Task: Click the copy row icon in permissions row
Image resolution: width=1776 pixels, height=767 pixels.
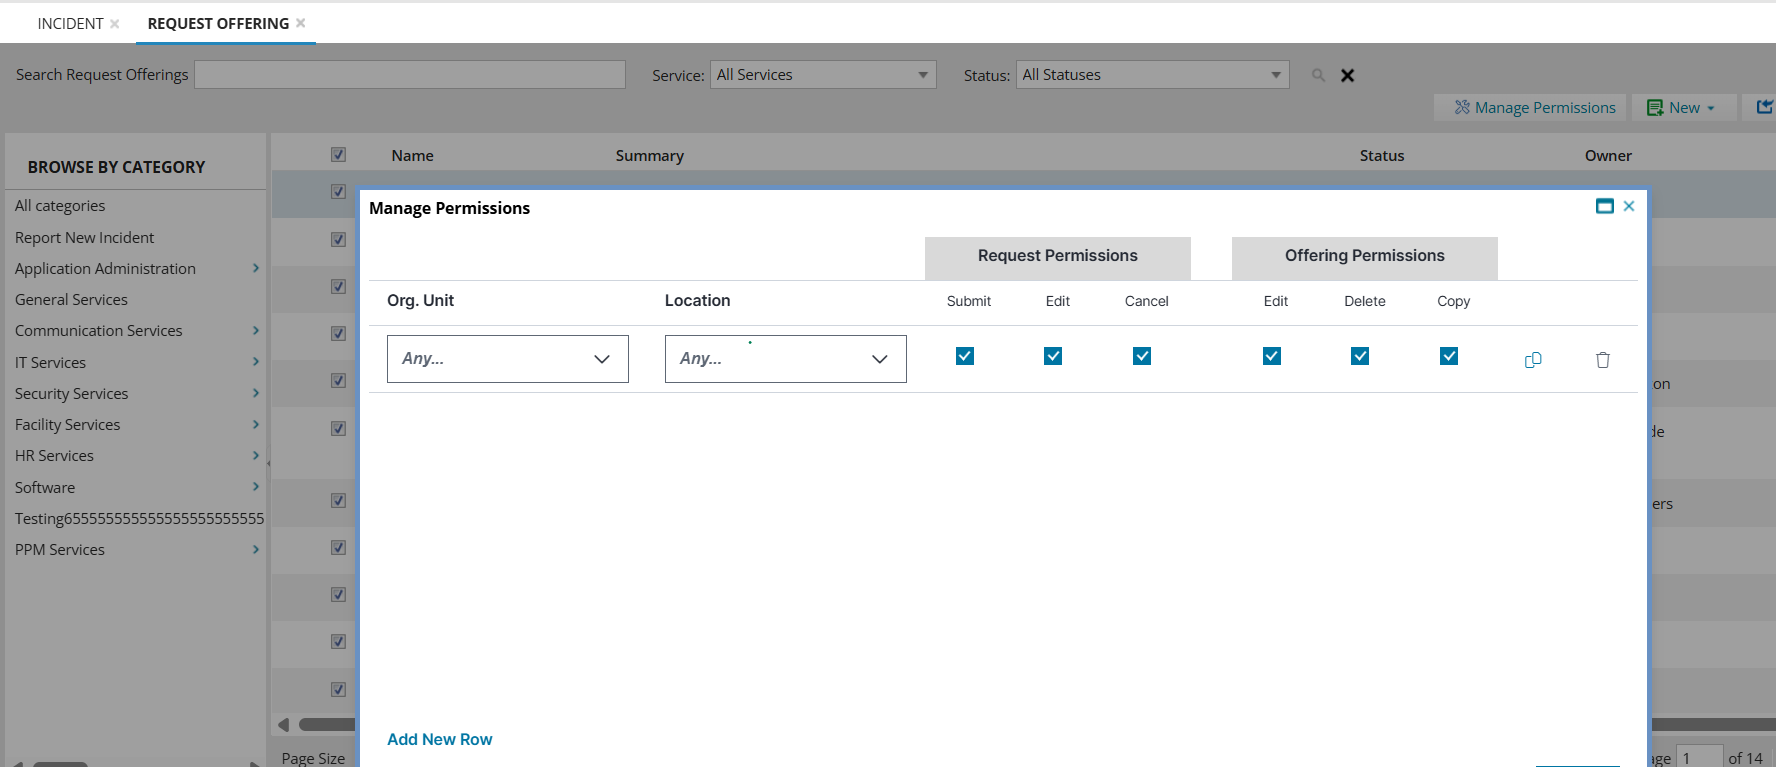Action: coord(1532,360)
